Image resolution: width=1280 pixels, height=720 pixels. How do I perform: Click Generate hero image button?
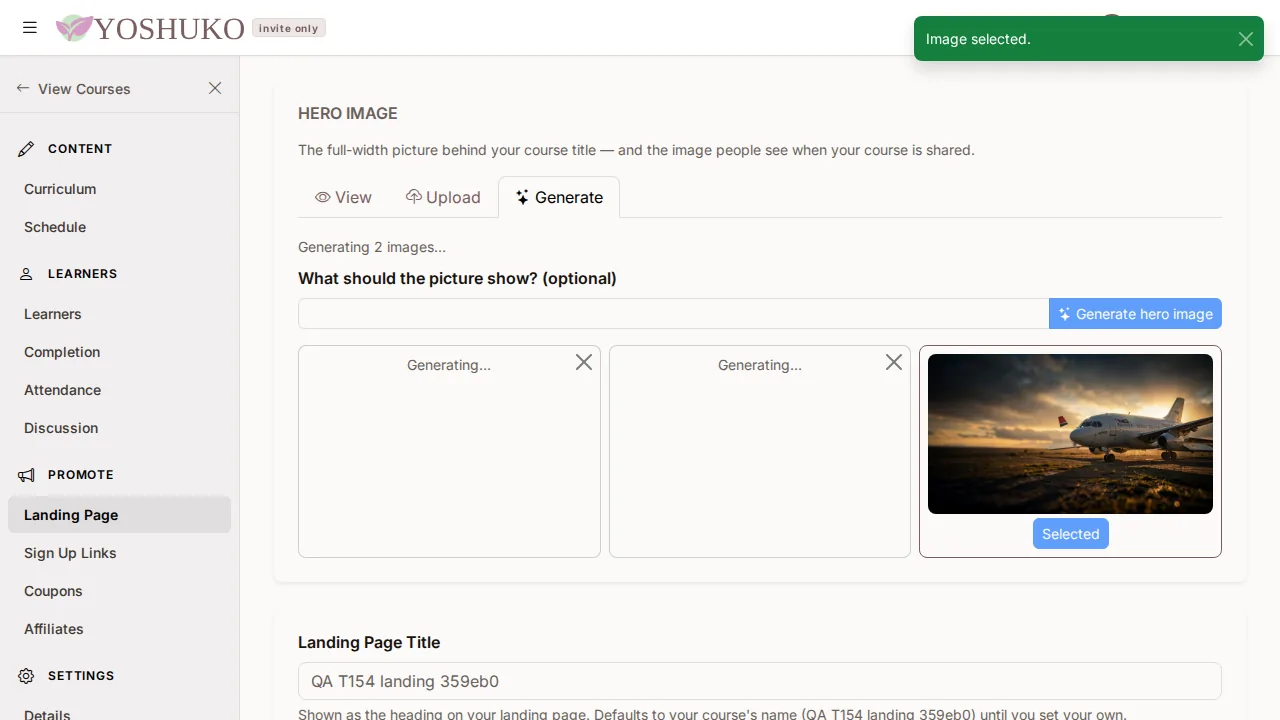tap(1135, 314)
